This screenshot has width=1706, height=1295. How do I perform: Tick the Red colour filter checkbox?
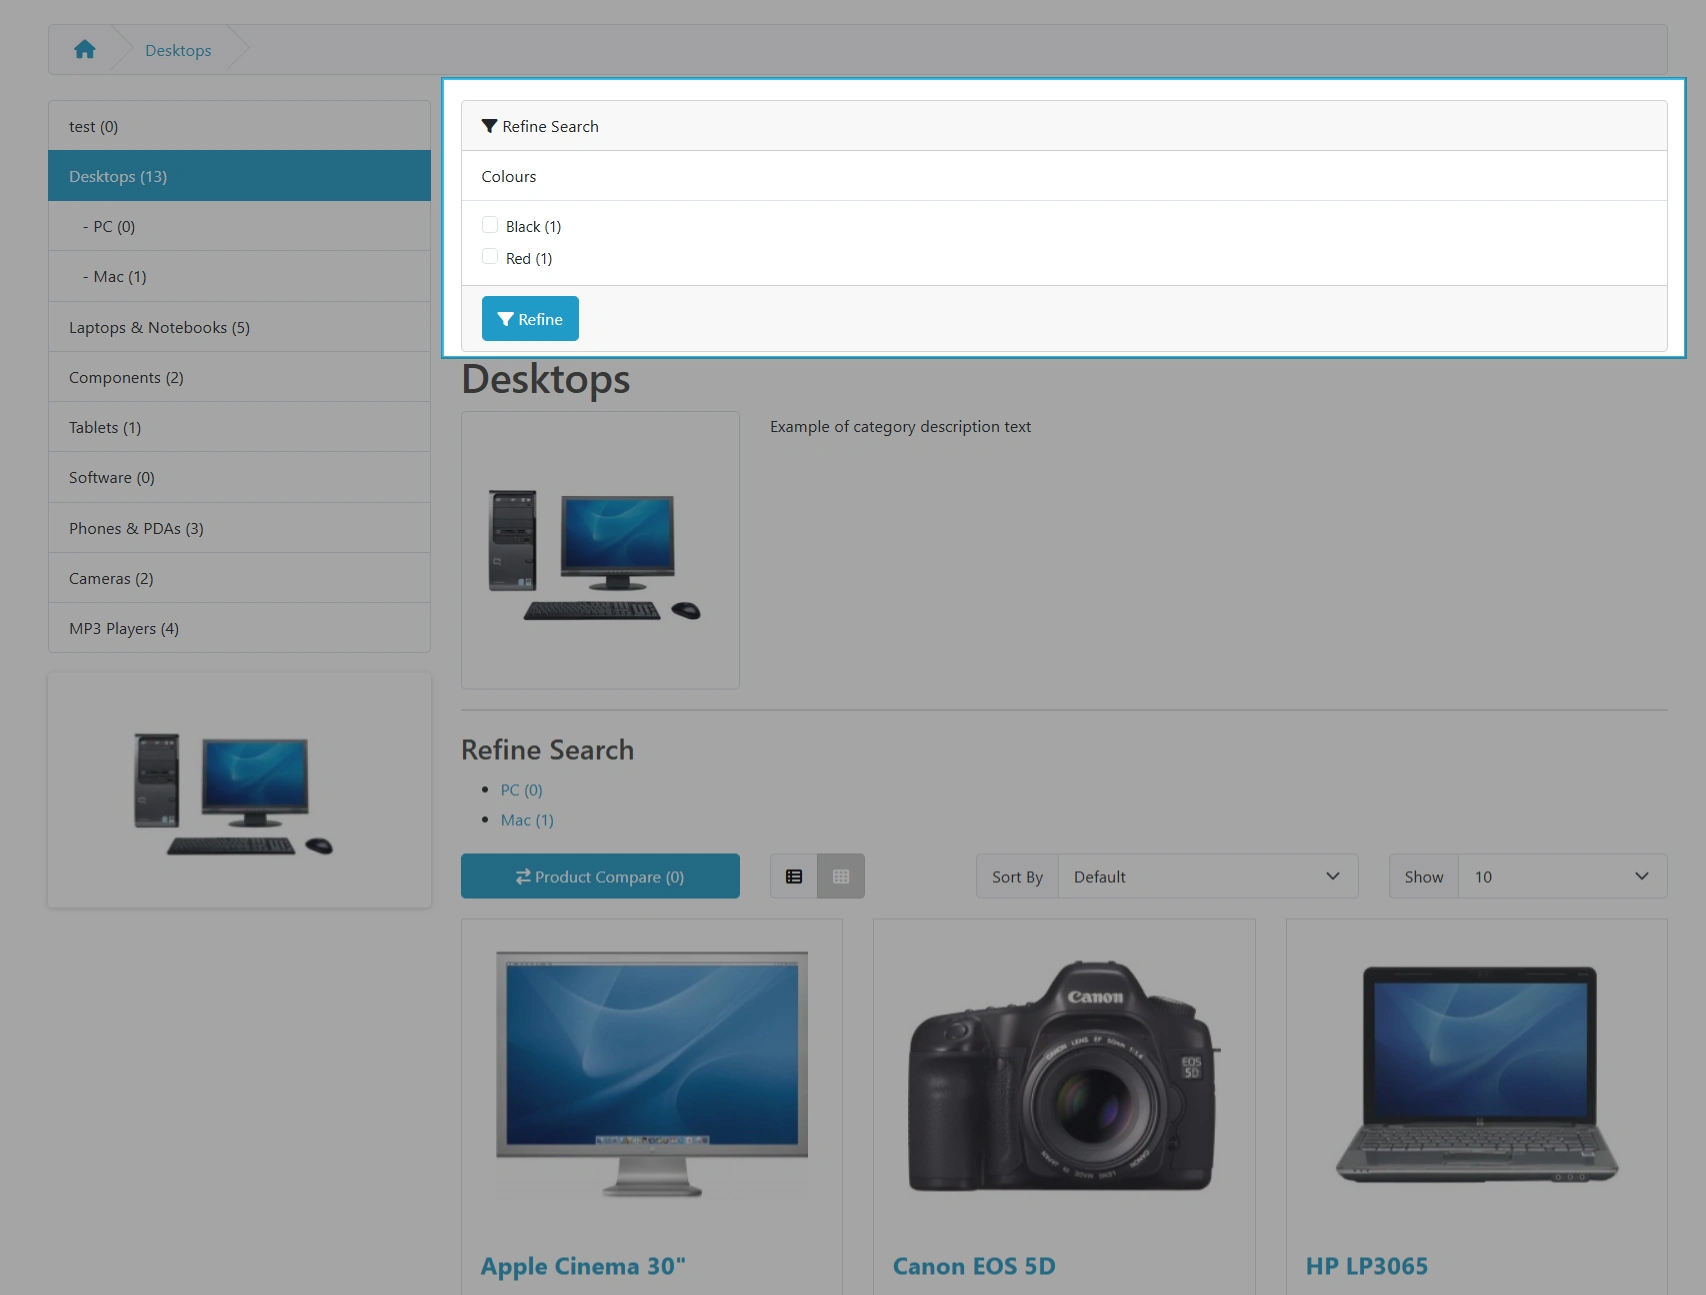coord(490,257)
